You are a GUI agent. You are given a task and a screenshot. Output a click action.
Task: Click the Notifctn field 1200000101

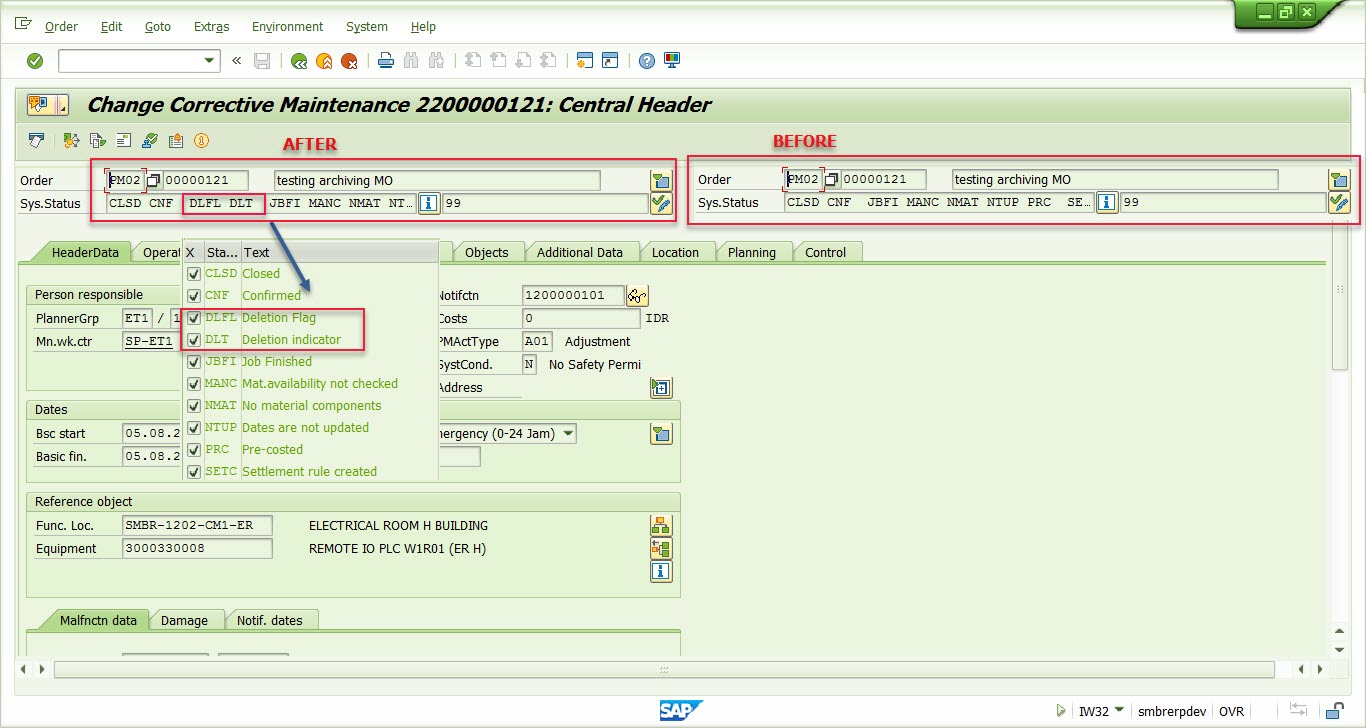click(x=573, y=295)
